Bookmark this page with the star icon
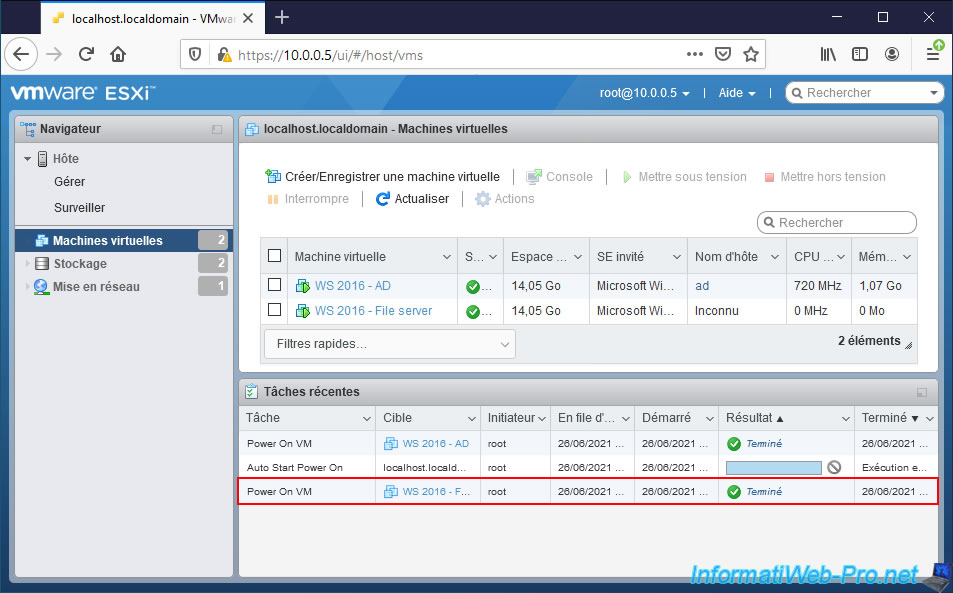953x593 pixels. [751, 54]
